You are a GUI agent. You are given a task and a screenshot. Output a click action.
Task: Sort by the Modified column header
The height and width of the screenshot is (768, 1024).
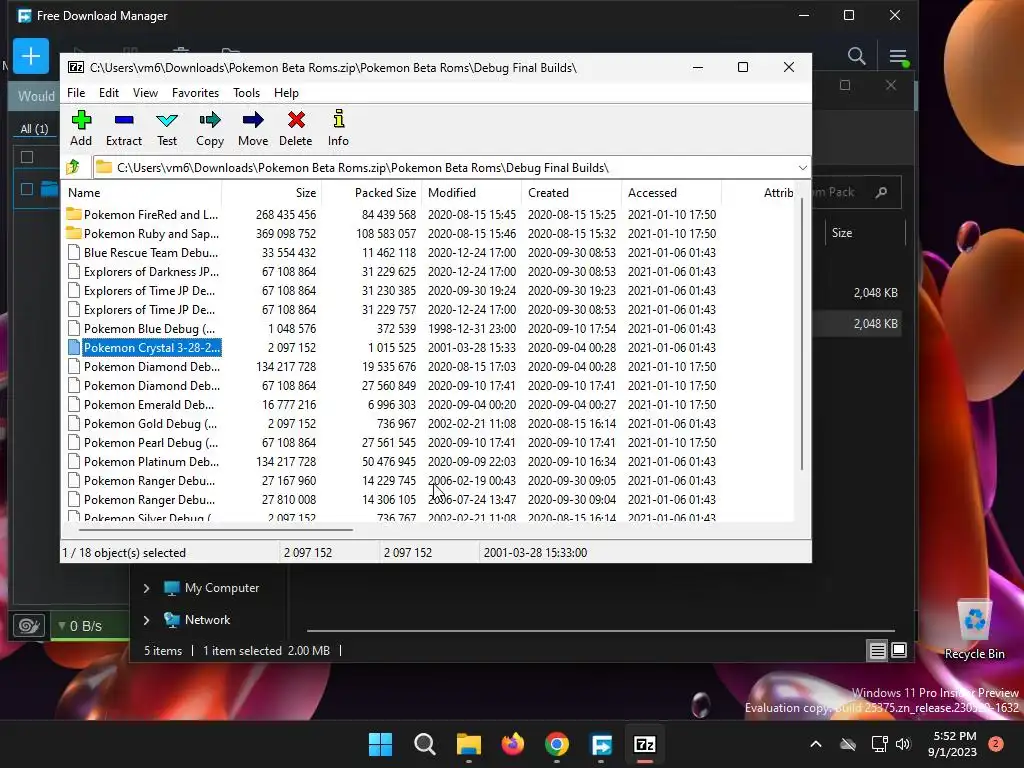472,193
